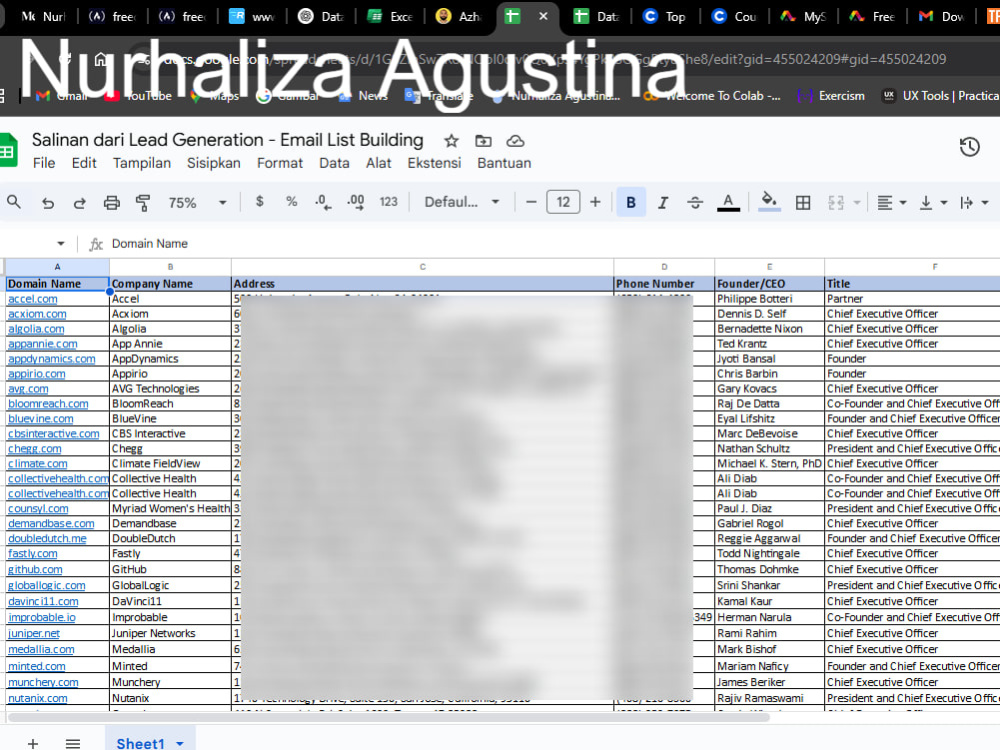Click the search magnifier icon in toolbar
Screen dimensions: 1000x750
13,202
